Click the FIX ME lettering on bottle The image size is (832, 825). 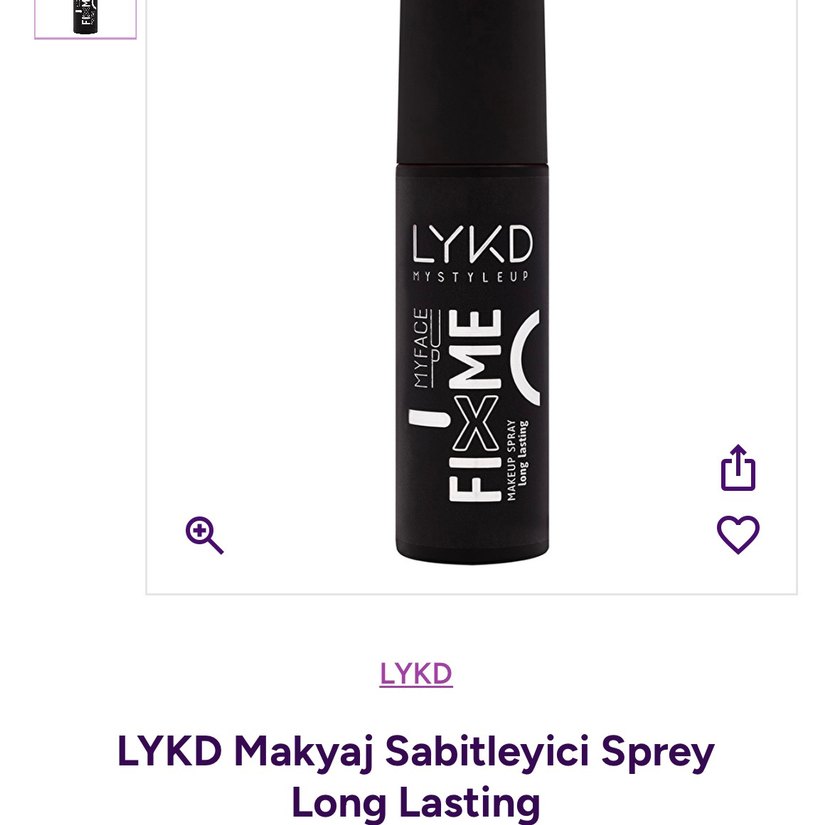click(475, 405)
